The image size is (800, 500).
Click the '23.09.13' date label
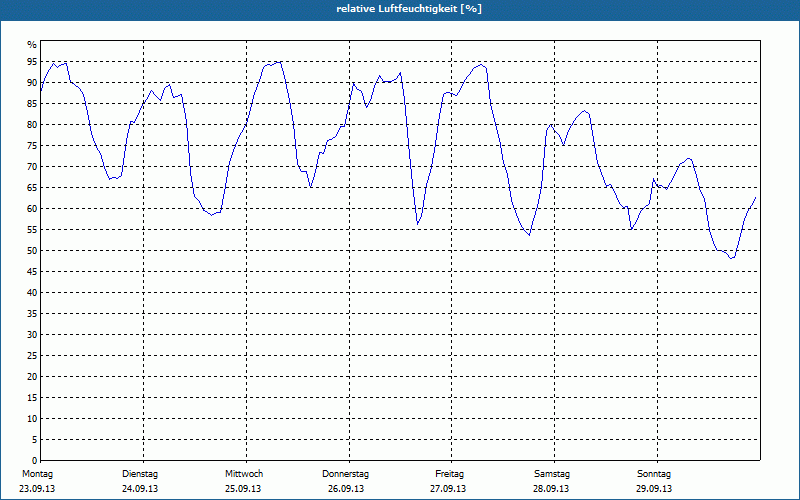tap(37, 489)
